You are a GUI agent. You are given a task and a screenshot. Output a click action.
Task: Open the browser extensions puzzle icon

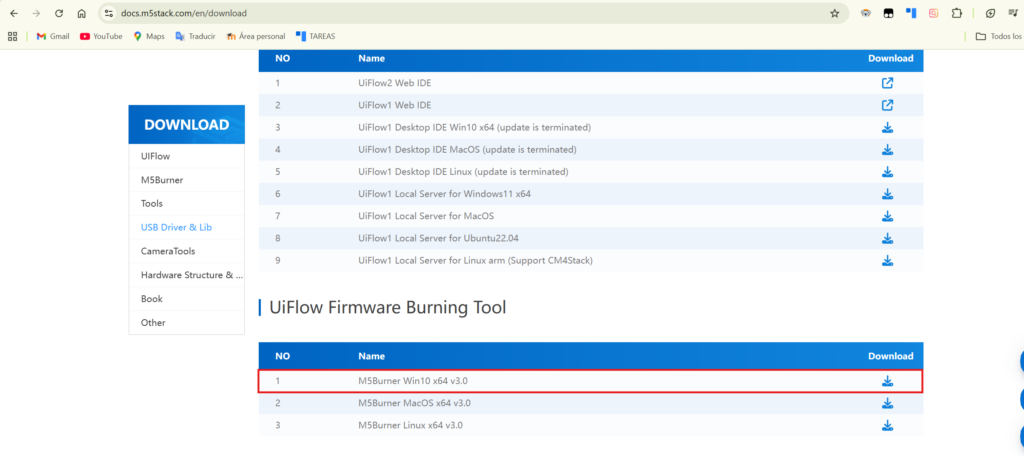pyautogui.click(x=956, y=14)
